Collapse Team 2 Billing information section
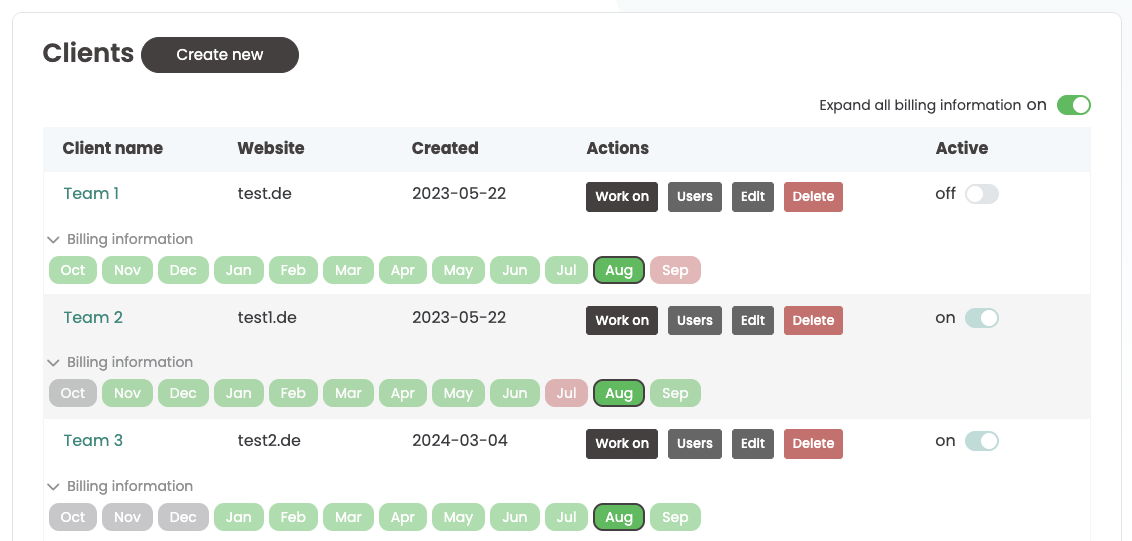 point(54,363)
